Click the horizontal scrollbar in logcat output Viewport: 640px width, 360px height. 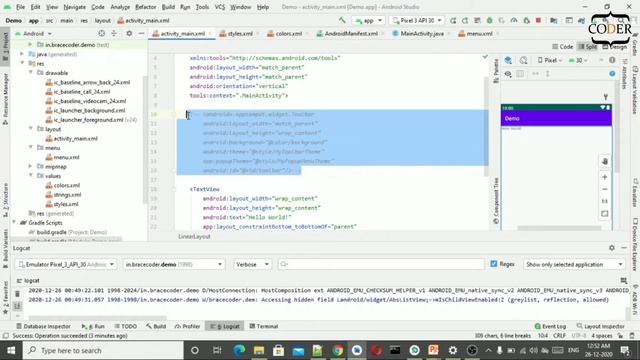click(98, 318)
